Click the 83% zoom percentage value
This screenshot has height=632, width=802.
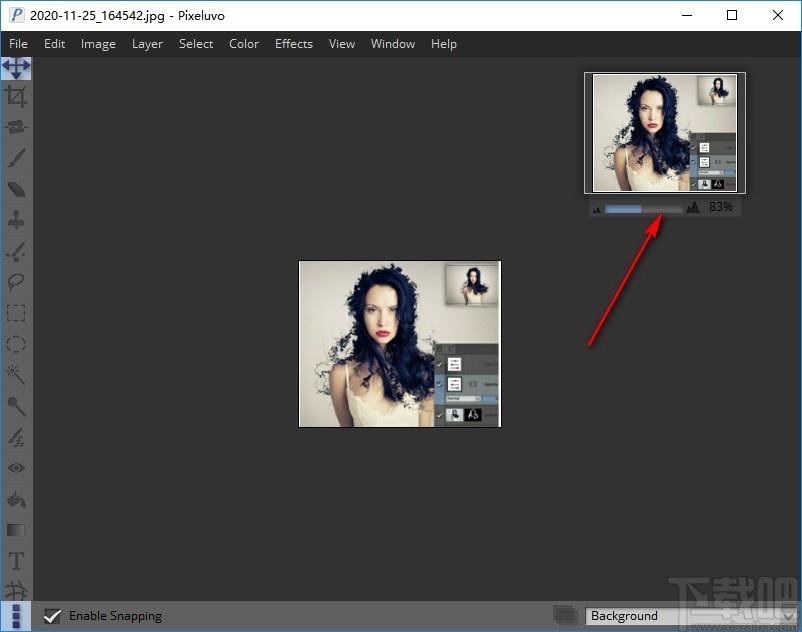pyautogui.click(x=721, y=207)
